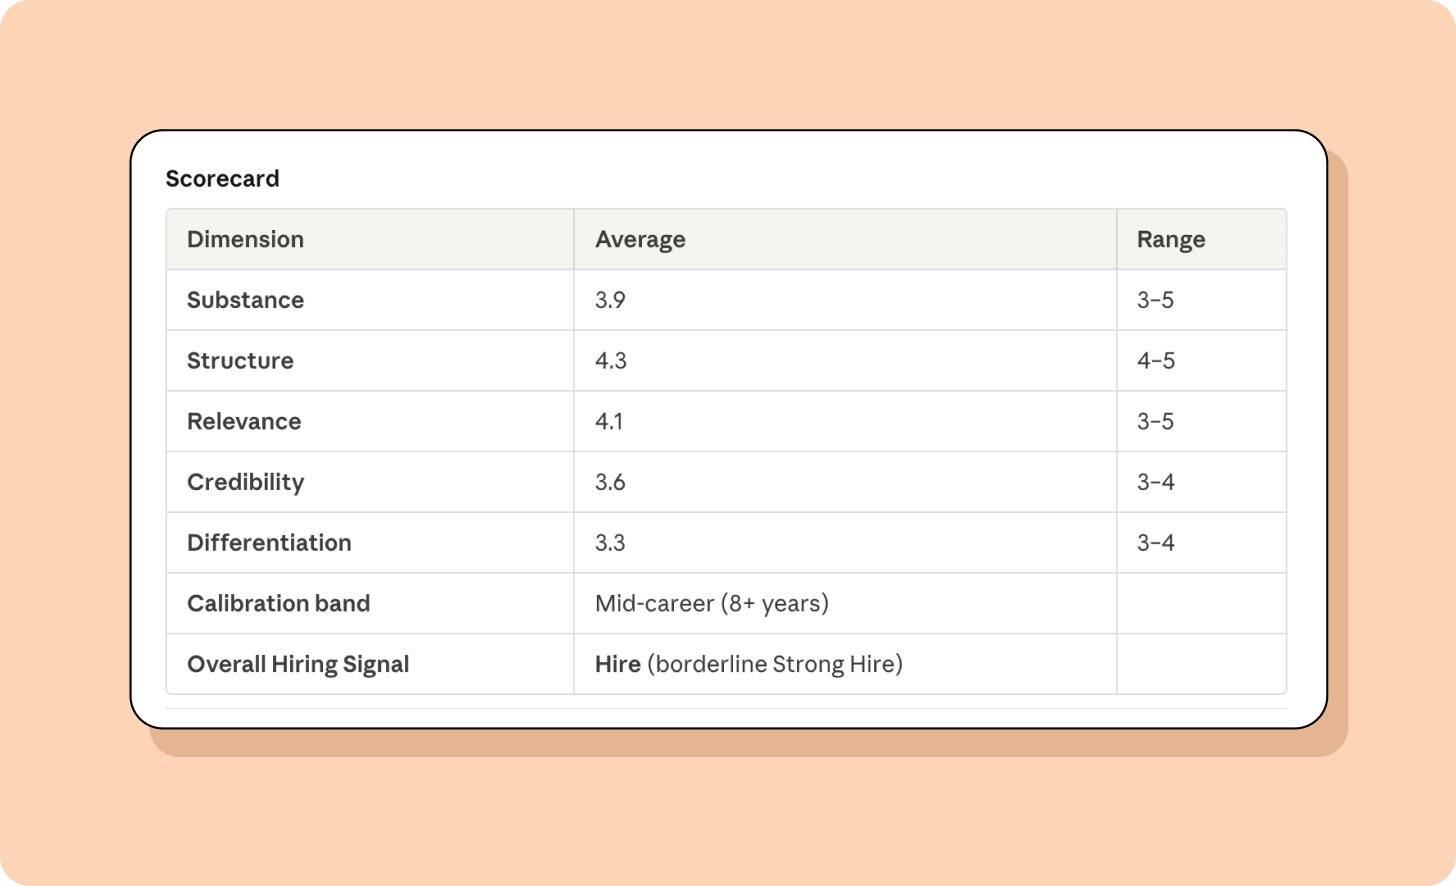
Task: Click the Differentiation average value 3.3
Action: coord(610,543)
